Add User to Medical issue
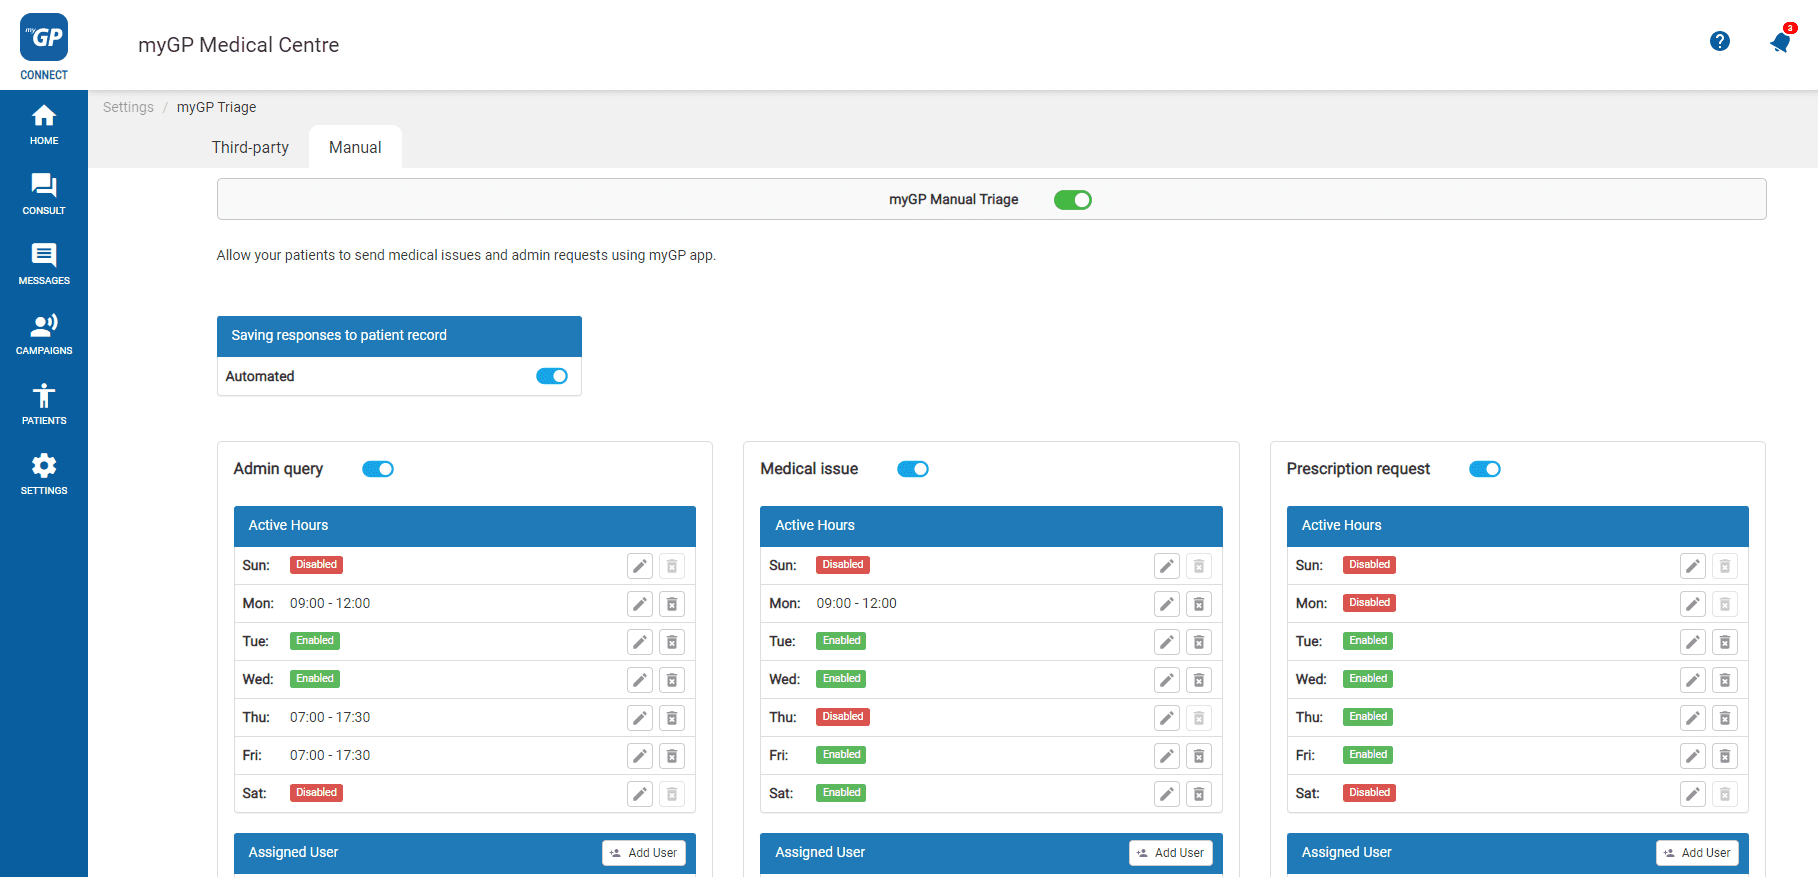The height and width of the screenshot is (877, 1818). 1171,853
